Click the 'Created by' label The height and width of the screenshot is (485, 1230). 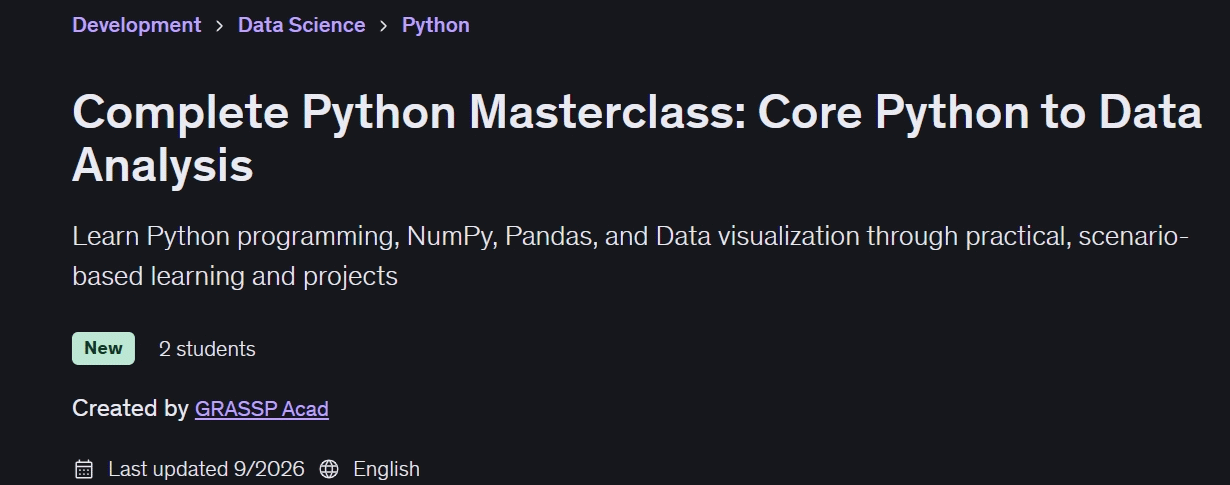coord(130,408)
